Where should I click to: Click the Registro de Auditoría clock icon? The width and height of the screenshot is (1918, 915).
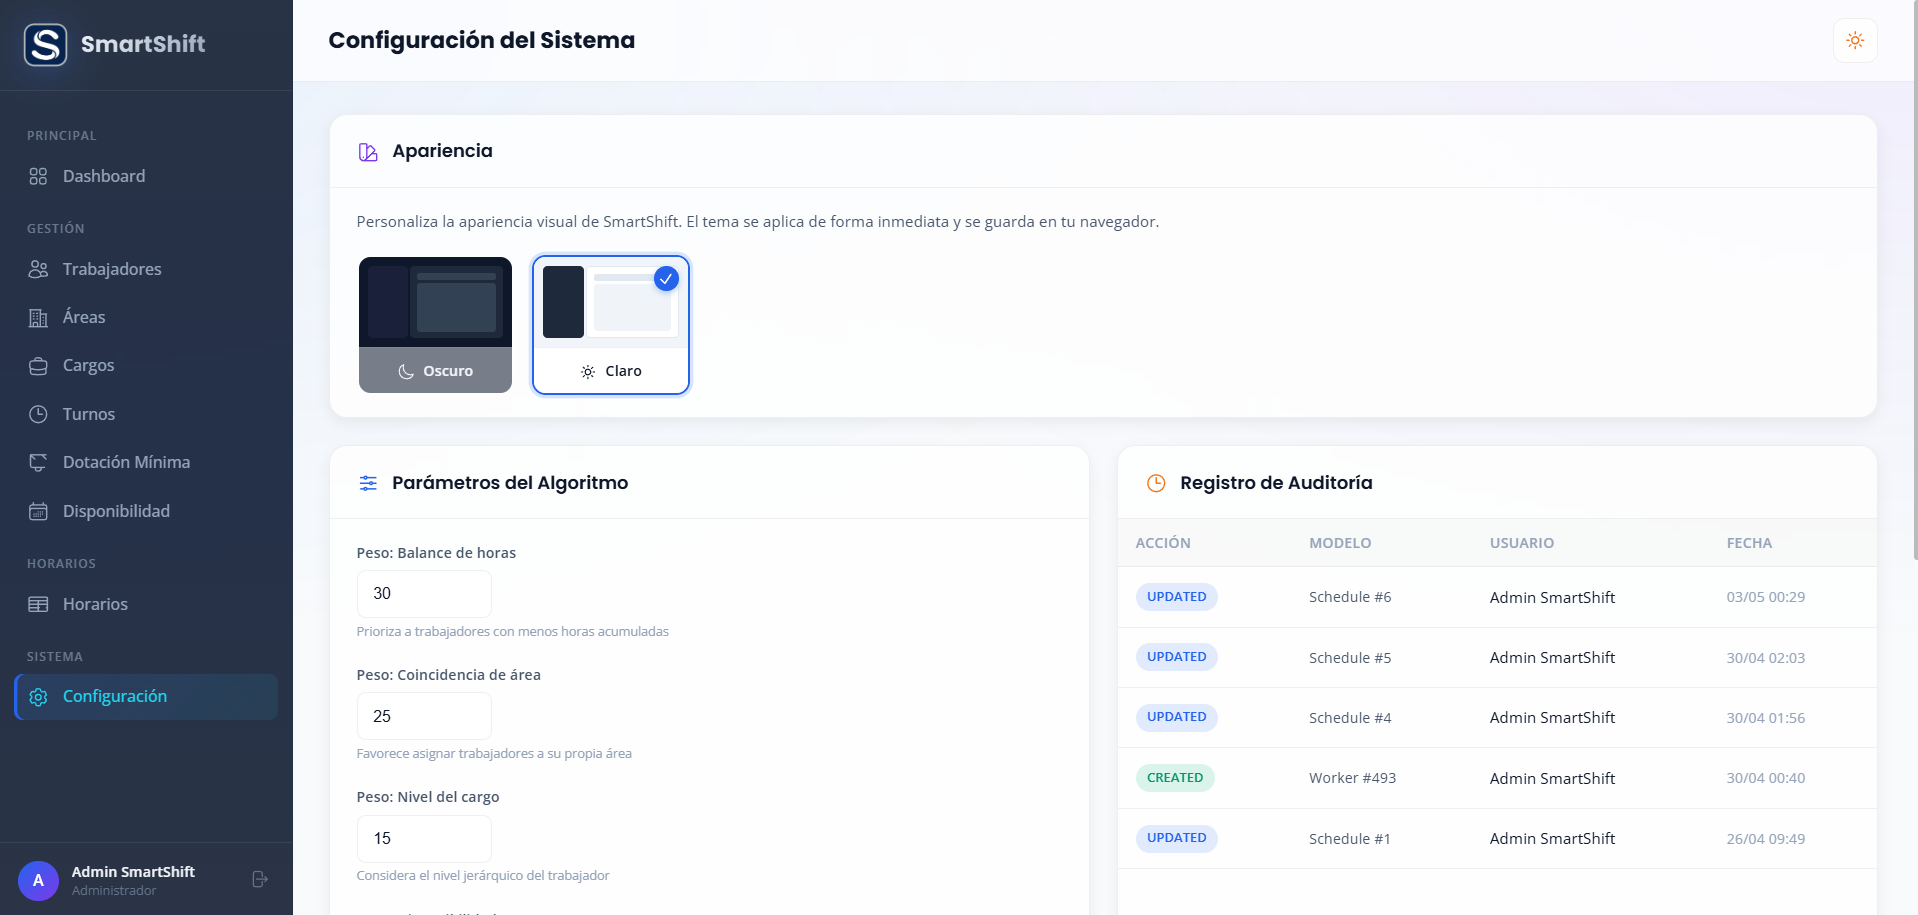1156,483
